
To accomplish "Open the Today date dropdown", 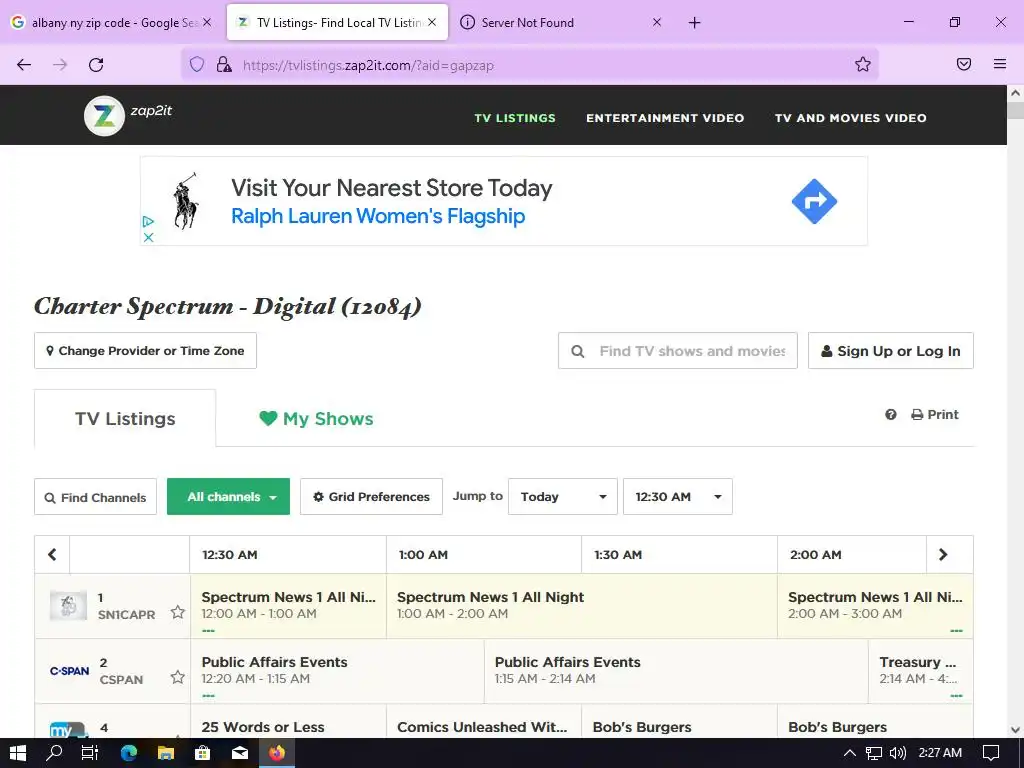I will (563, 497).
